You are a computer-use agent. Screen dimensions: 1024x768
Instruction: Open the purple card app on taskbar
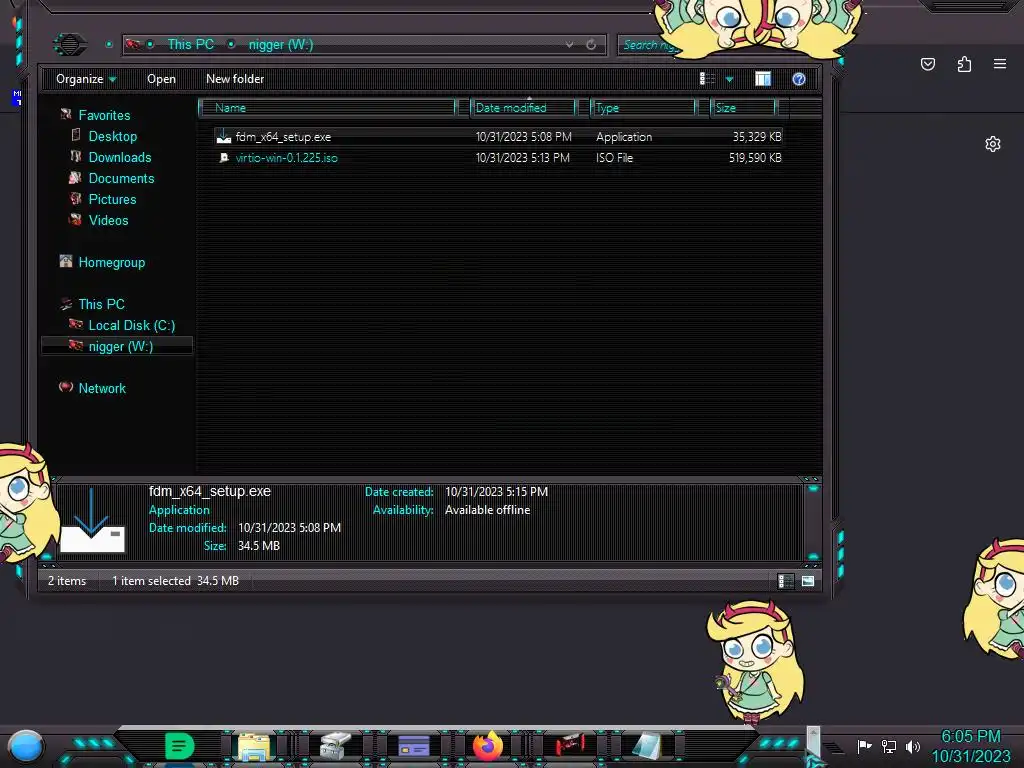414,746
